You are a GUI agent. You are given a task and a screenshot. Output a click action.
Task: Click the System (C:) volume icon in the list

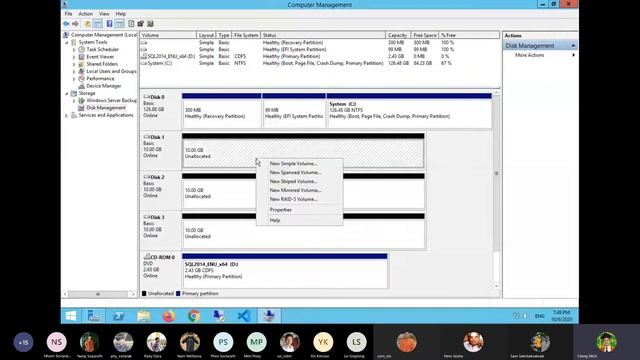144,63
